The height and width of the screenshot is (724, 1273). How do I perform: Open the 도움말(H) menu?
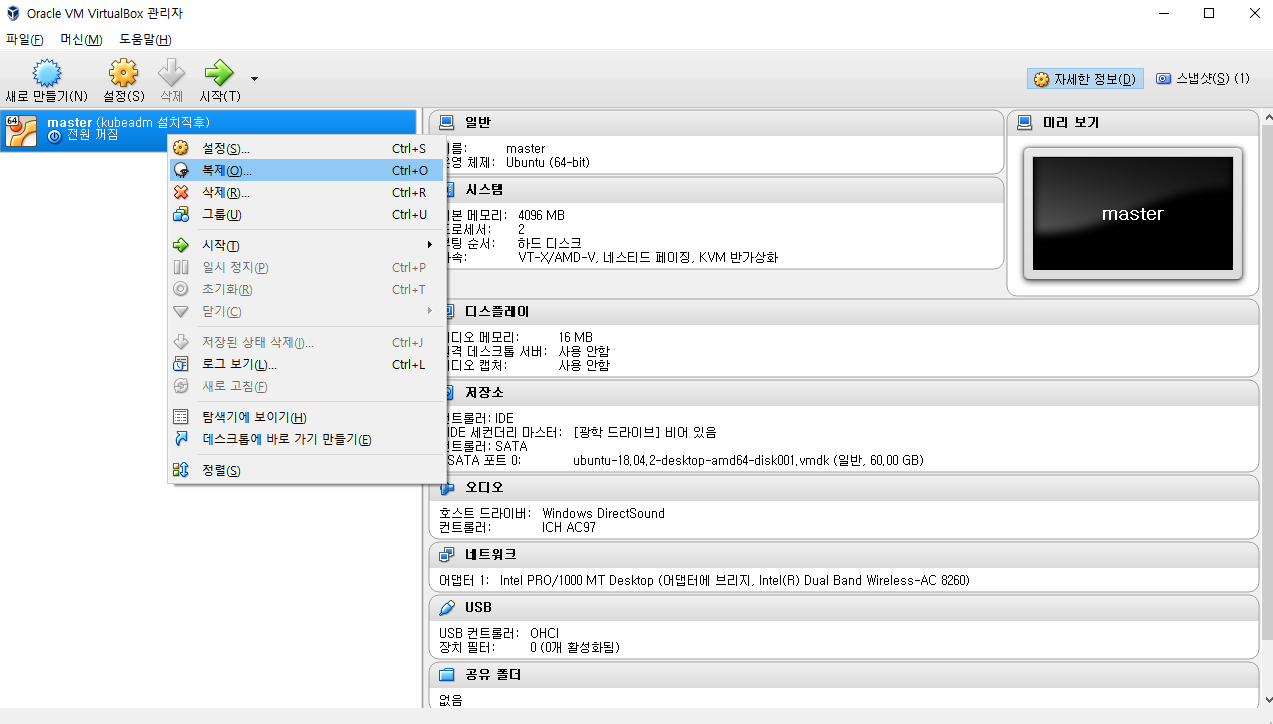click(145, 39)
